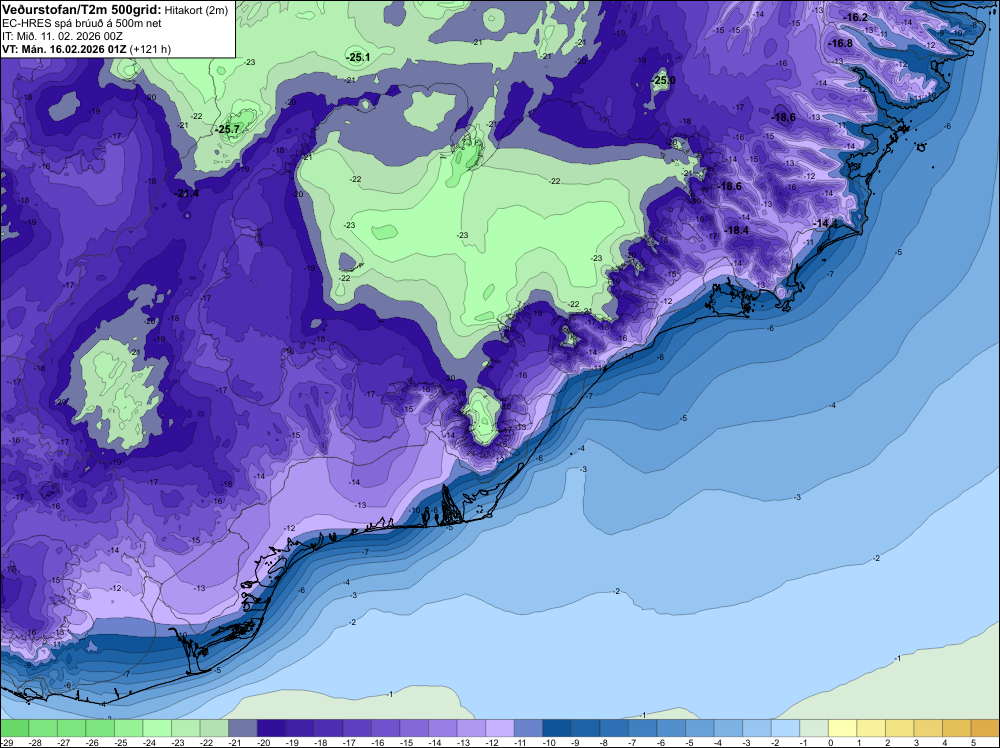Click the light blue legend swatch between -2 and -1
1000x748 pixels.
pyautogui.click(x=786, y=728)
